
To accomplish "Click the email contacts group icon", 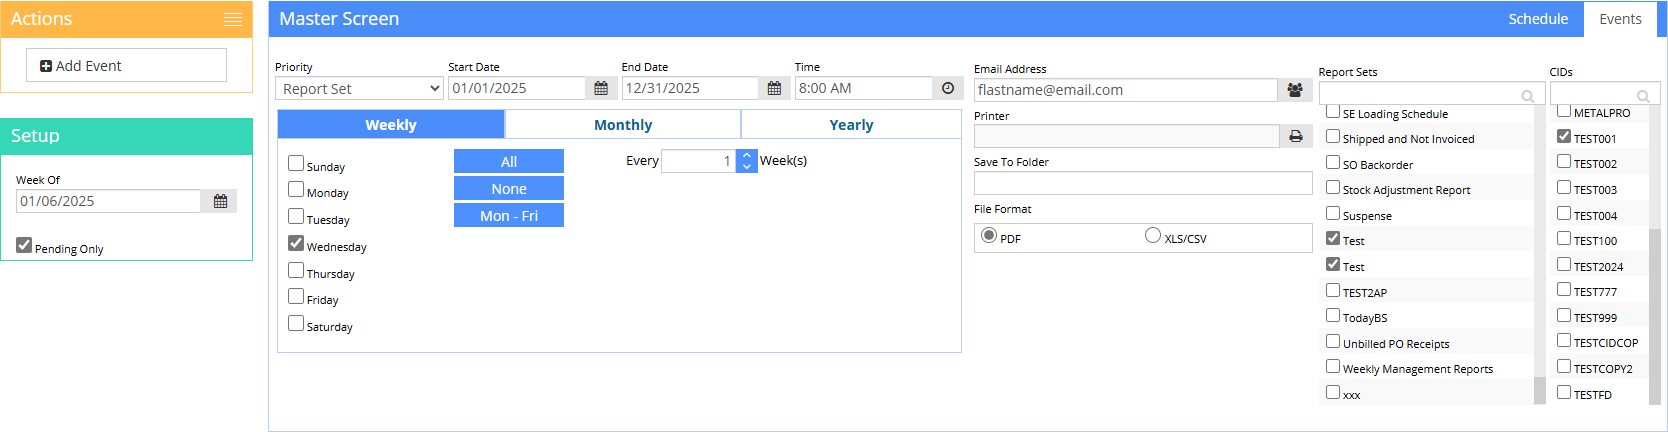I will point(1295,90).
